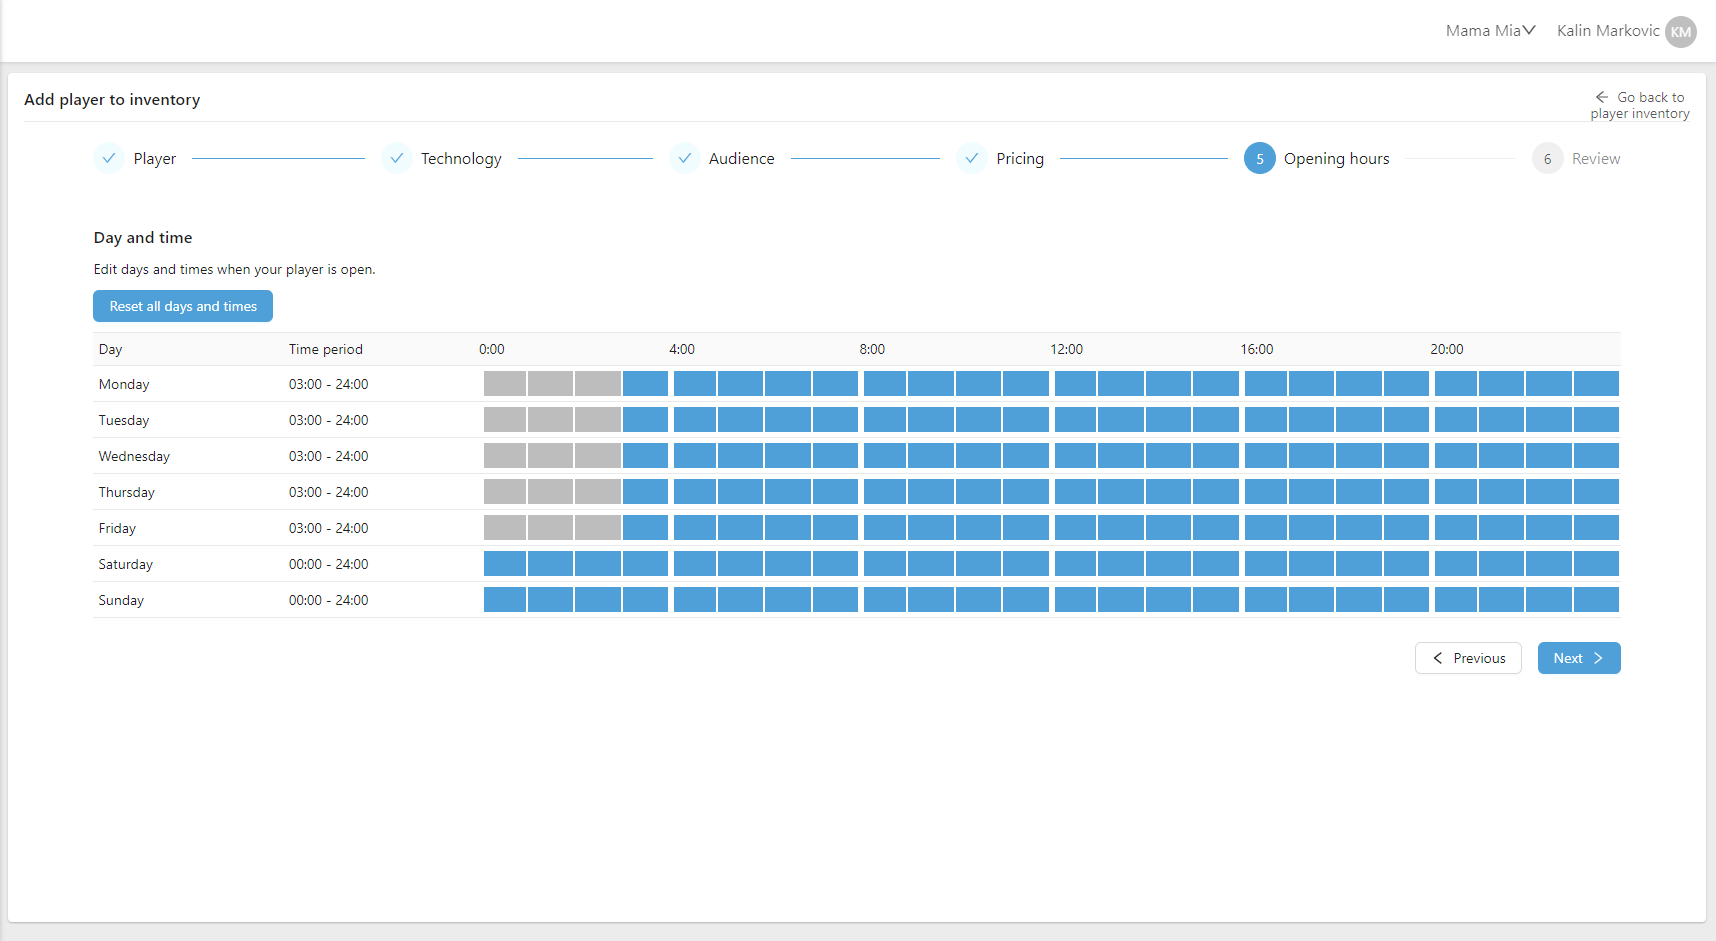
Task: Go to the Pricing step label
Action: [1019, 158]
